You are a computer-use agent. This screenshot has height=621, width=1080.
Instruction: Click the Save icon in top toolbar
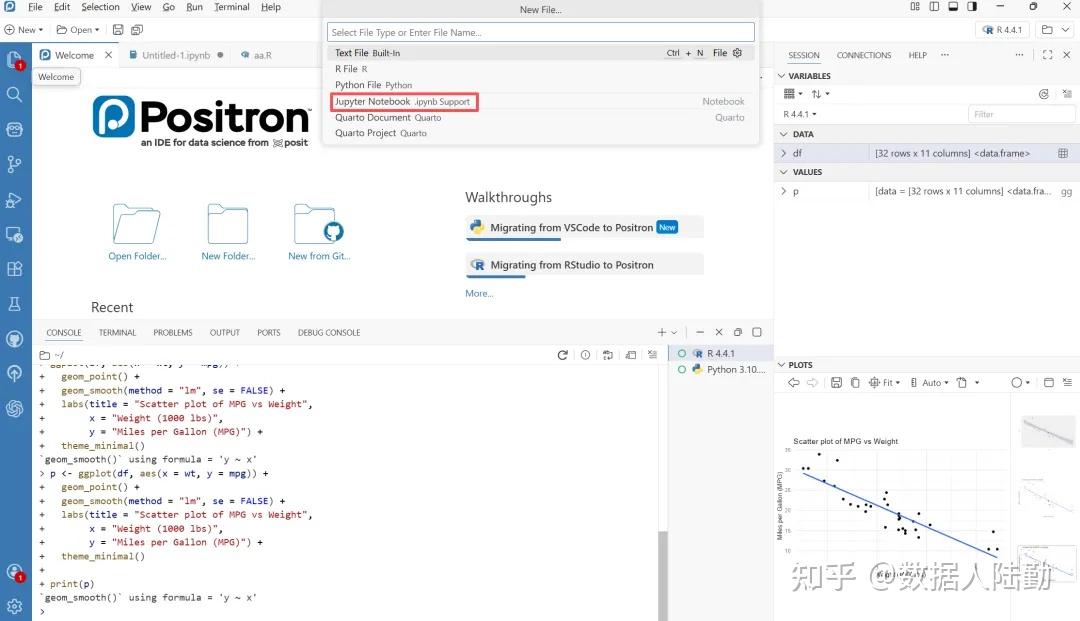(x=118, y=30)
